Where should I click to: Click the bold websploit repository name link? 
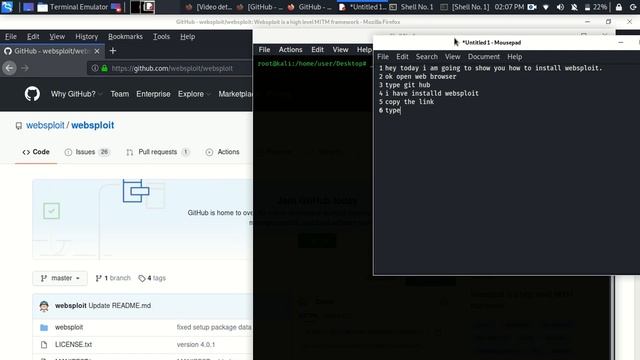pos(93,125)
